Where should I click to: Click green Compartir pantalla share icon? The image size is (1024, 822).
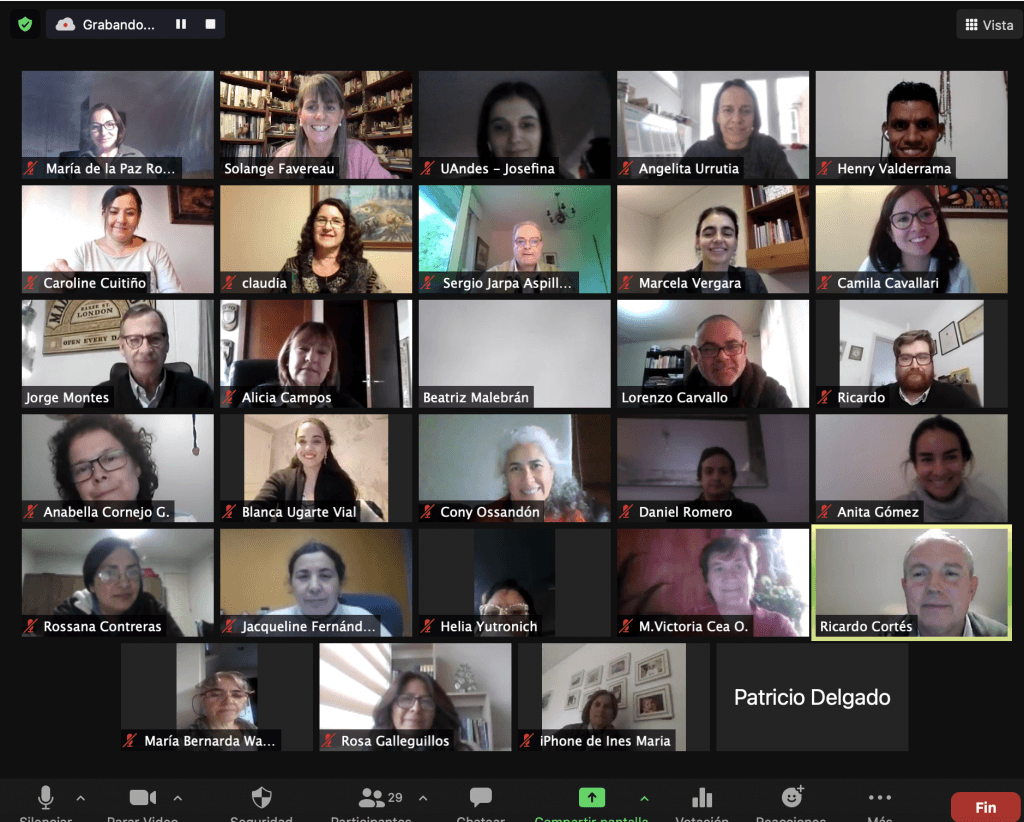[592, 797]
